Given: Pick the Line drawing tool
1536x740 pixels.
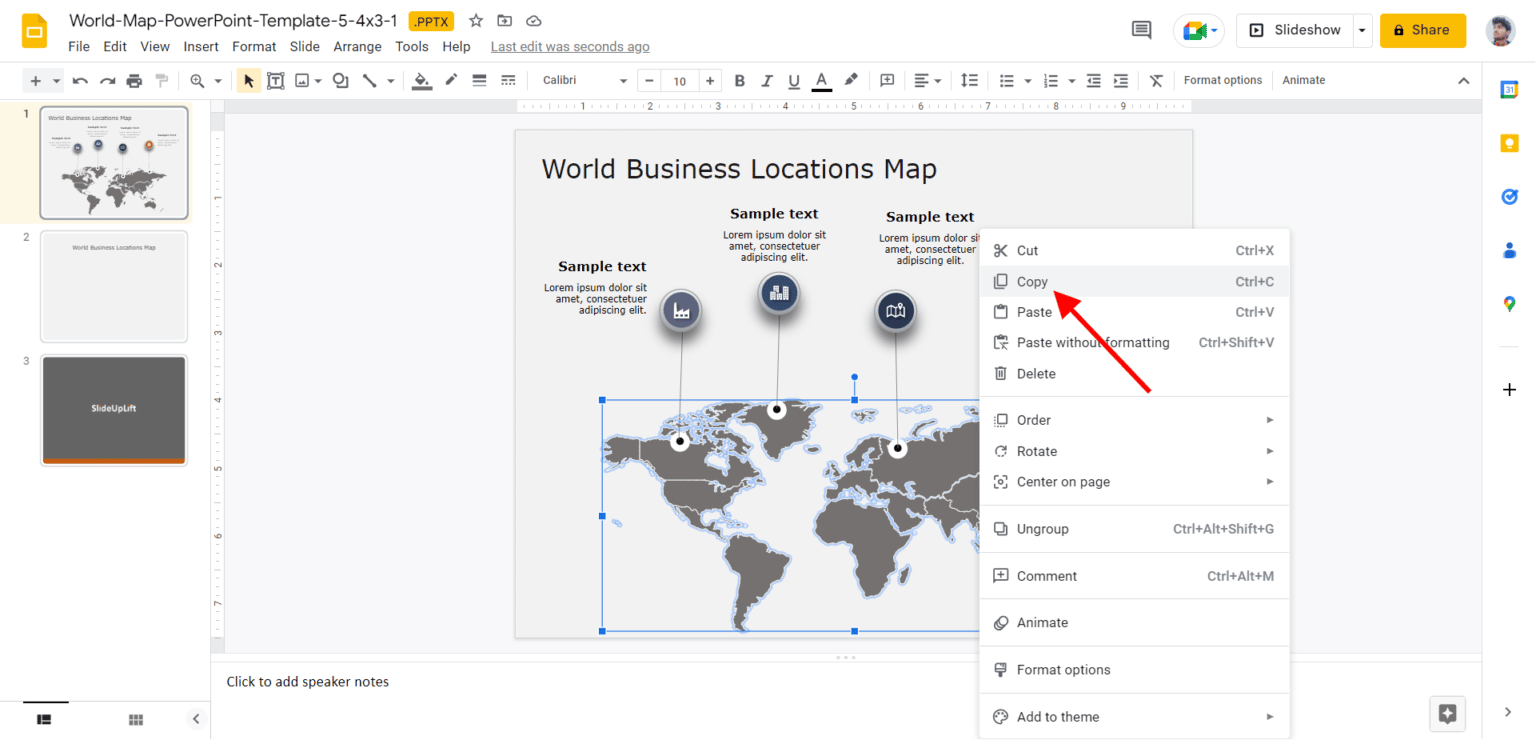Looking at the screenshot, I should pyautogui.click(x=371, y=80).
